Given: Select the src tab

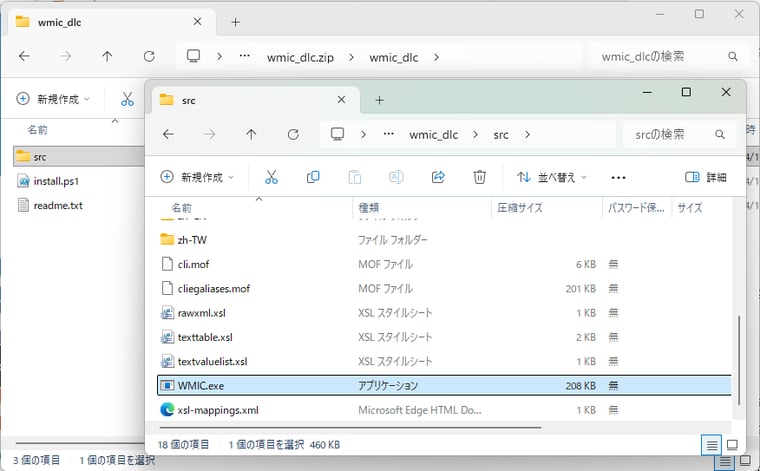Looking at the screenshot, I should [x=256, y=100].
